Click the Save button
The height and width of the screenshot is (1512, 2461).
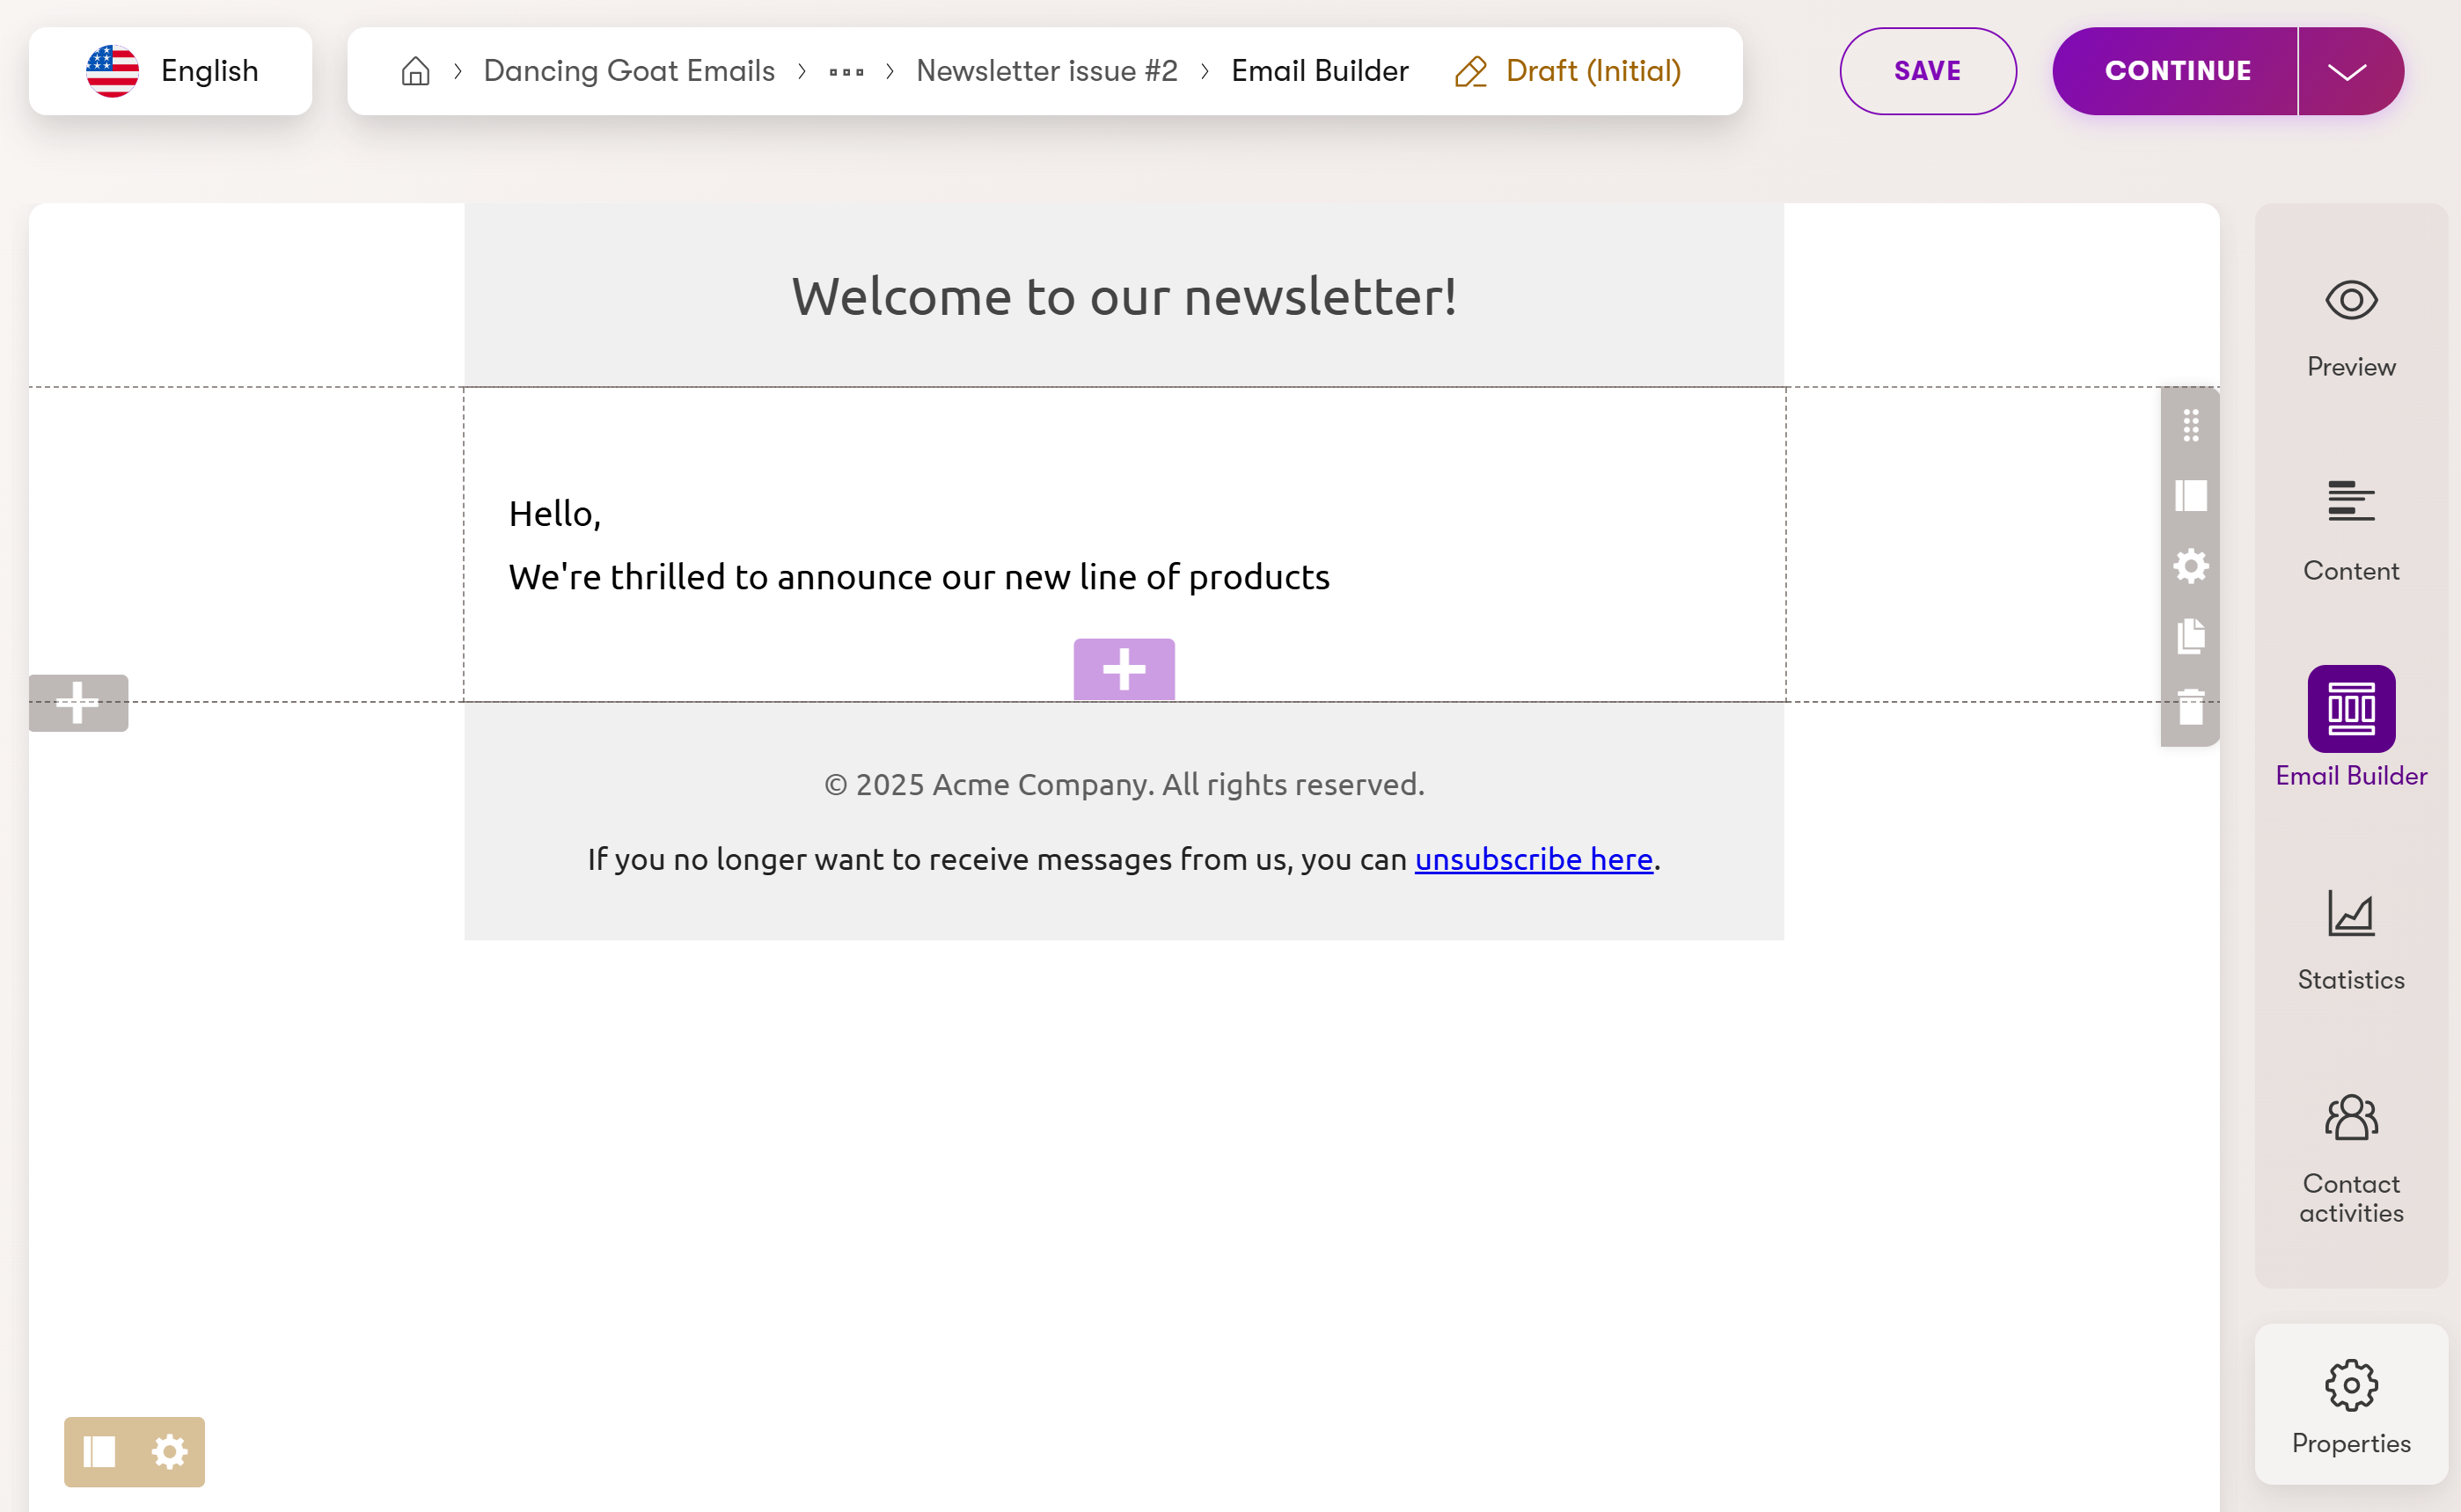click(x=1927, y=70)
